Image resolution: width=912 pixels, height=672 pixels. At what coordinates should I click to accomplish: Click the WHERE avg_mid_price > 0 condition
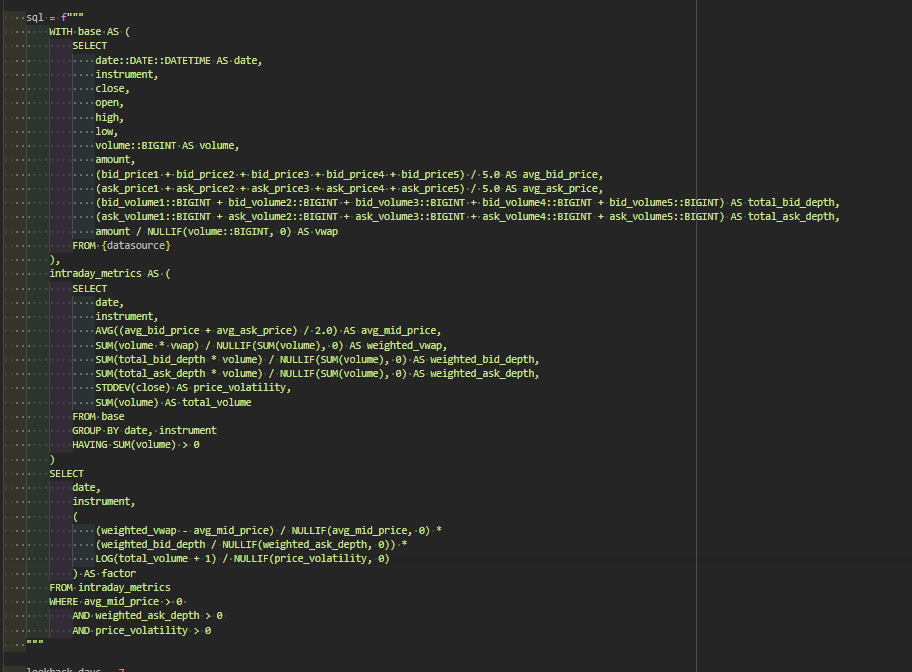[x=116, y=601]
